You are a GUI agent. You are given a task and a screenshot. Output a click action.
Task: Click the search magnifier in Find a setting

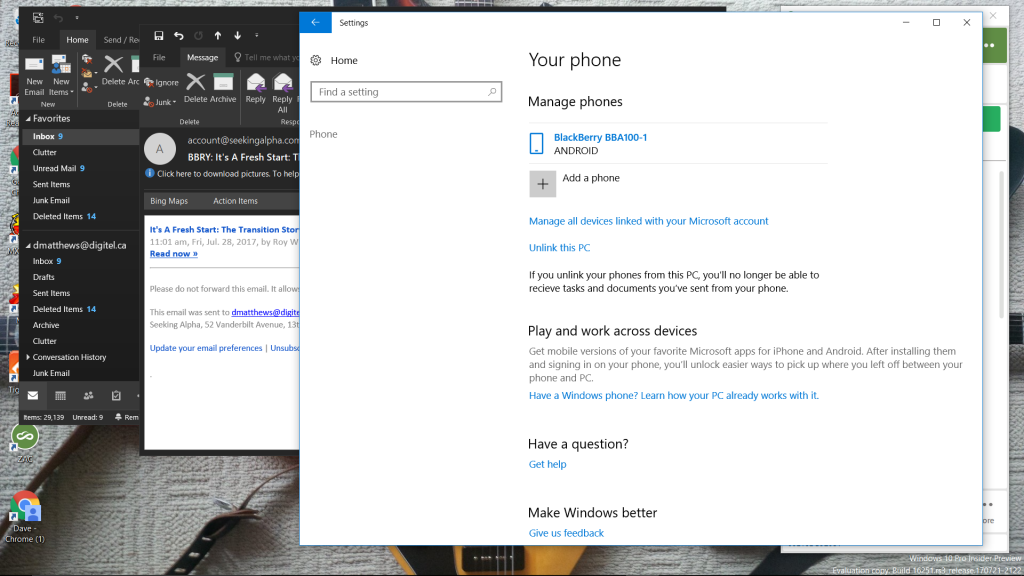click(x=492, y=92)
